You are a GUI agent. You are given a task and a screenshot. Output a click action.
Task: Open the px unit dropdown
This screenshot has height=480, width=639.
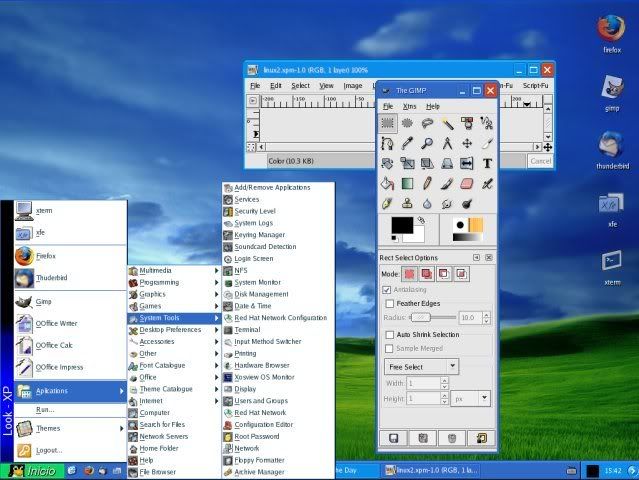click(470, 398)
